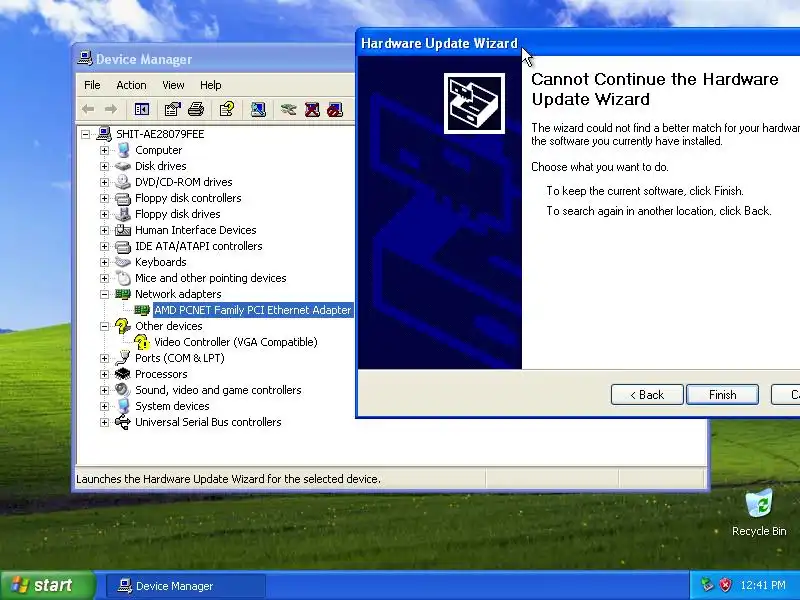This screenshot has height=600, width=800.
Task: Click the Processors chip icon
Action: 123,374
